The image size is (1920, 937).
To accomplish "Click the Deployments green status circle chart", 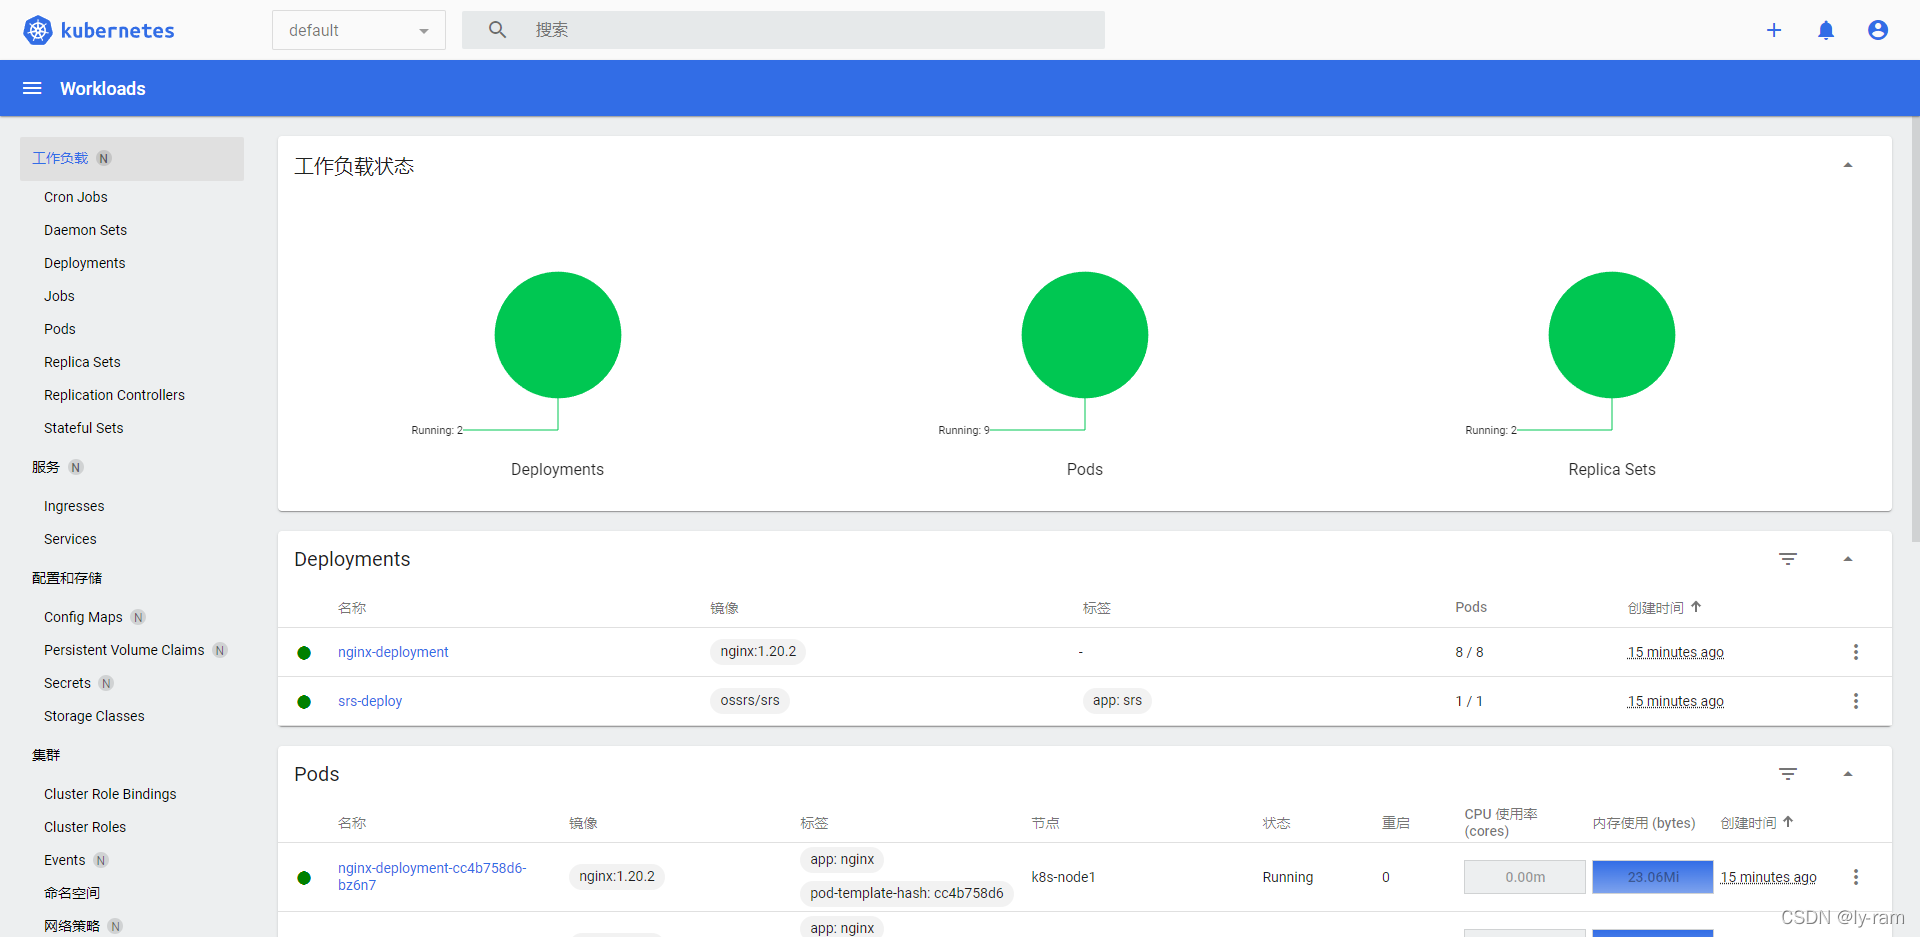I will coord(558,335).
